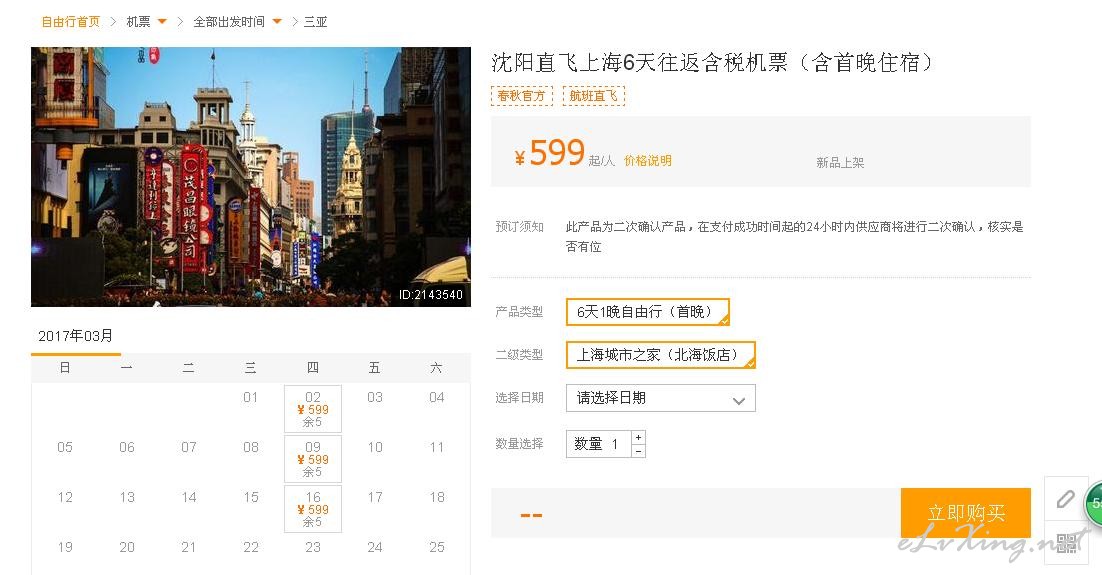
Task: Click calendar date 10
Action: (x=375, y=447)
